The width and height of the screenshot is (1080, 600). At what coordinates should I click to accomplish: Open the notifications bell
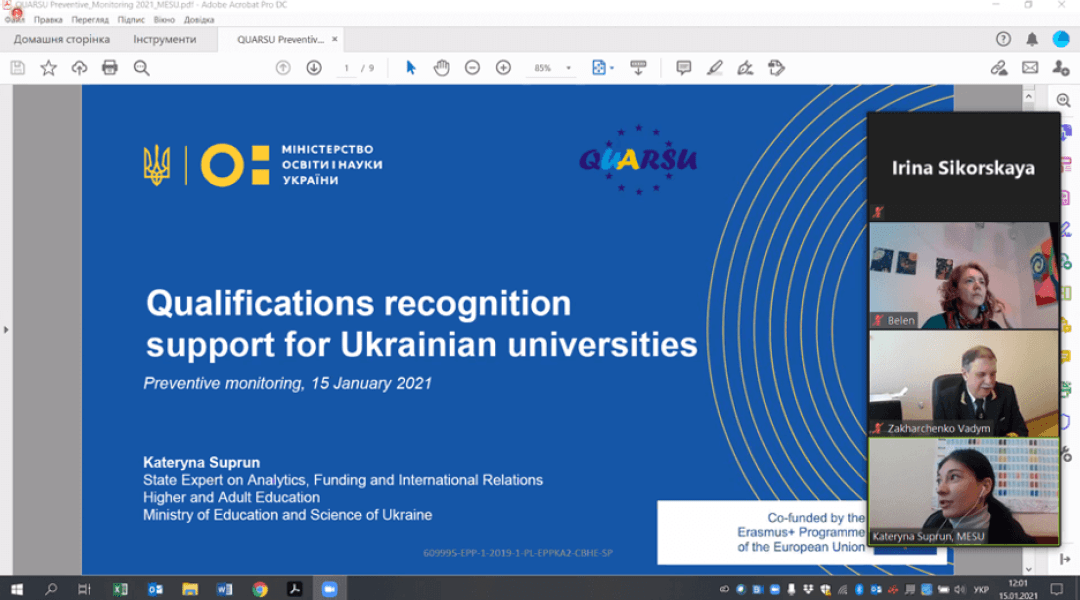click(x=1032, y=39)
